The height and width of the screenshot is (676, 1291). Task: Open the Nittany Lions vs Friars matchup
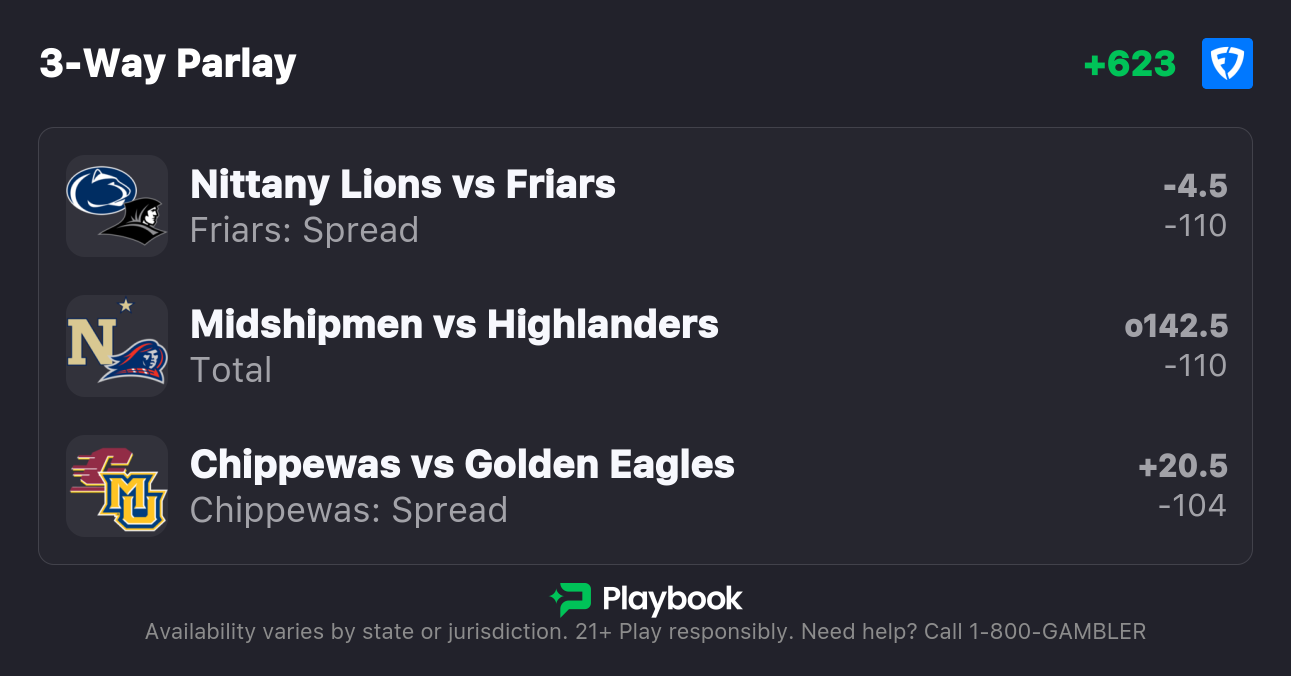click(x=403, y=185)
